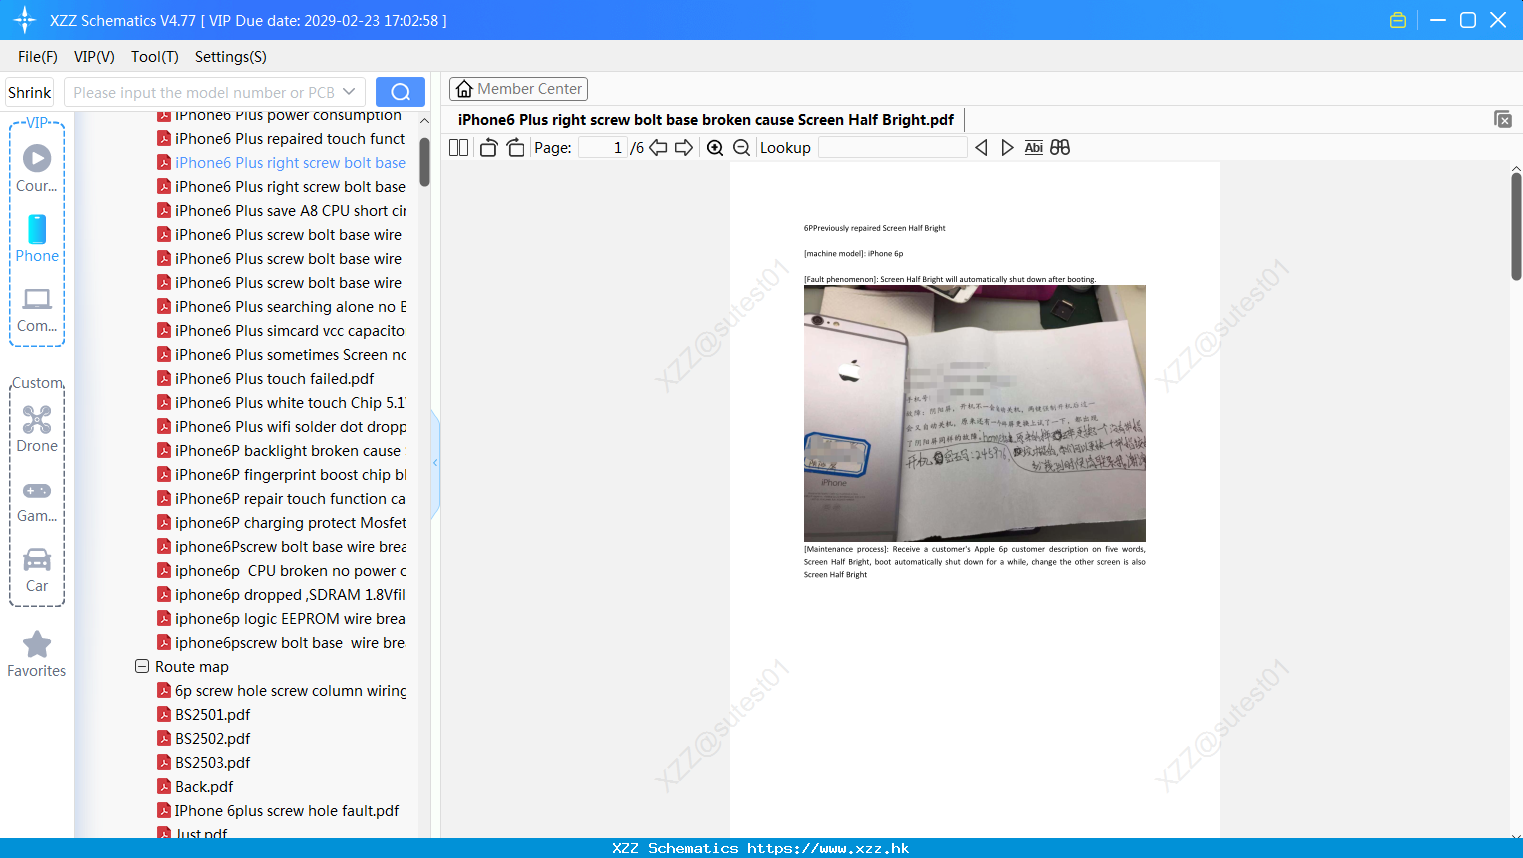Grab the file tree scrollbar thumb

[x=424, y=162]
